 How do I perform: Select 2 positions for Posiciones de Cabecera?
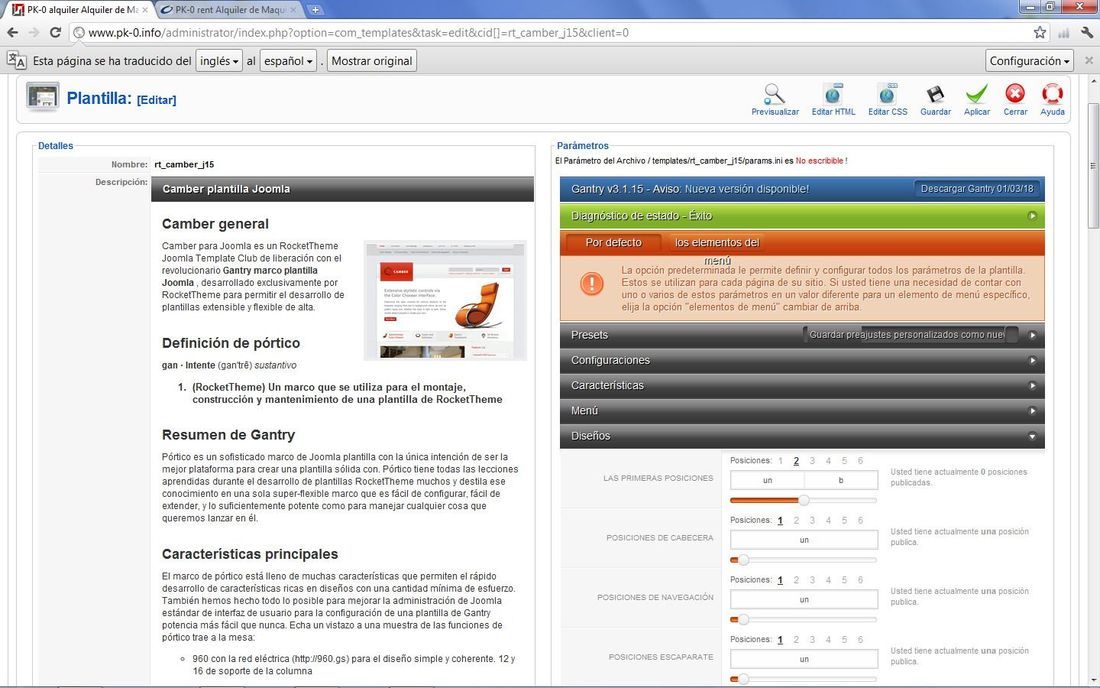coord(796,520)
